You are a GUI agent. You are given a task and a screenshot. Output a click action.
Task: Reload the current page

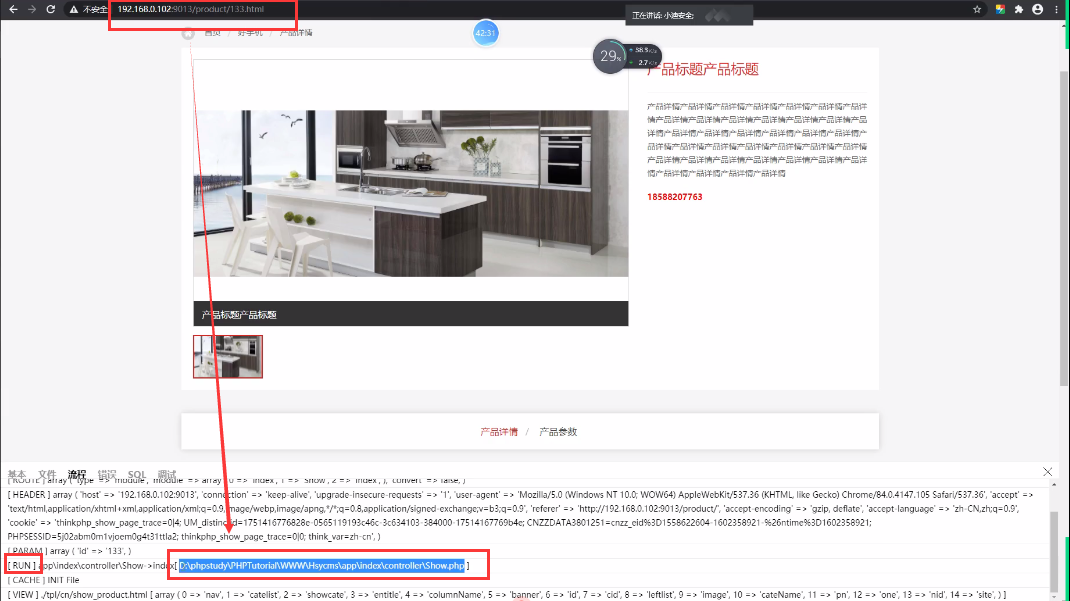51,9
